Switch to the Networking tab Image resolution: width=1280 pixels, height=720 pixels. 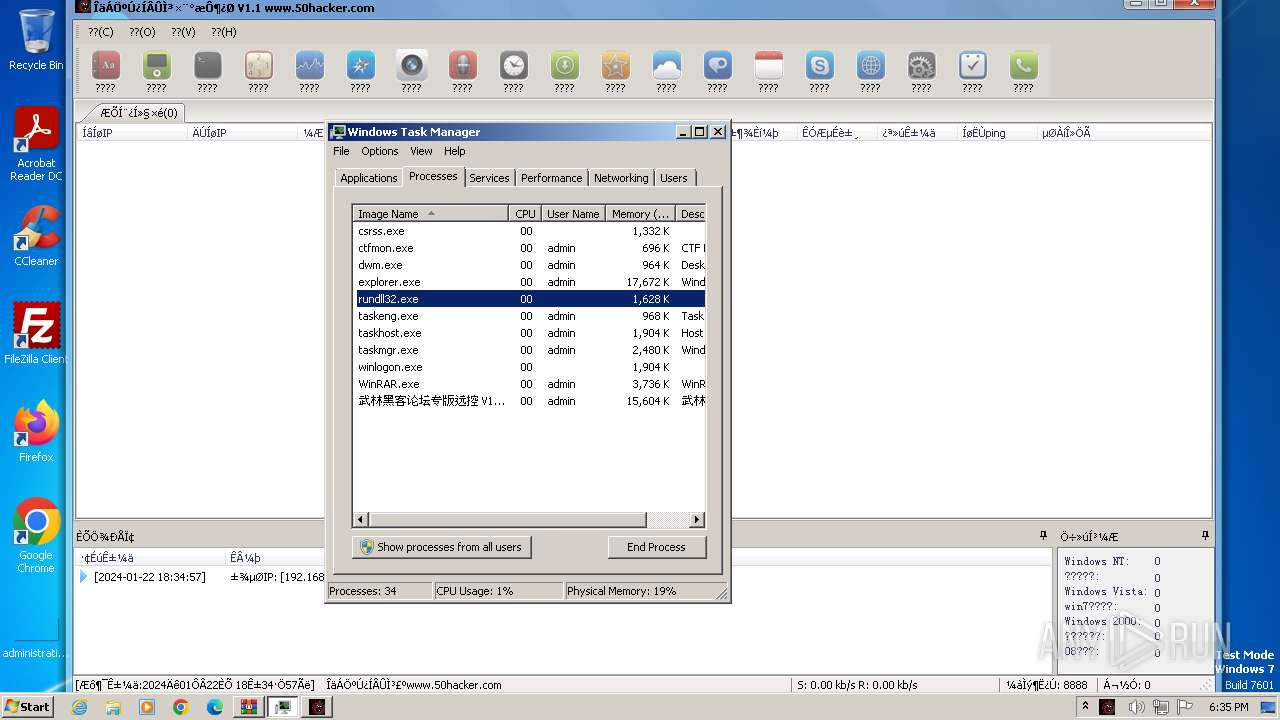click(621, 178)
